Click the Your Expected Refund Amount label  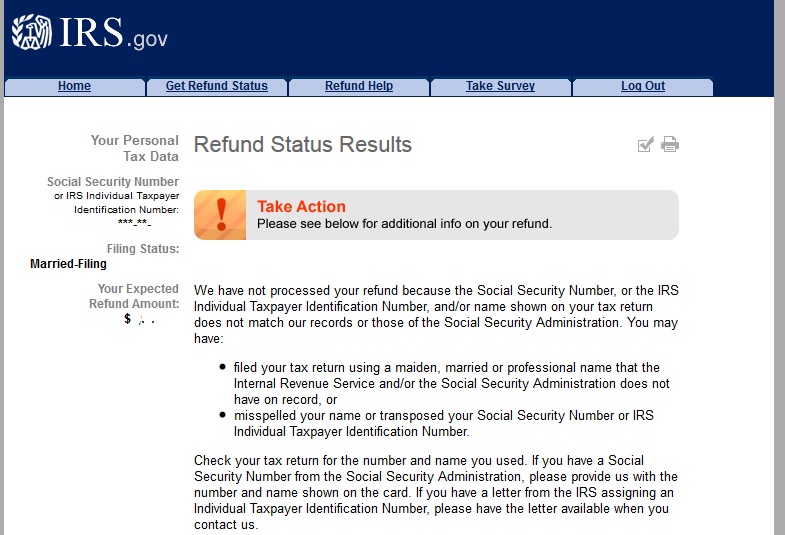point(138,296)
